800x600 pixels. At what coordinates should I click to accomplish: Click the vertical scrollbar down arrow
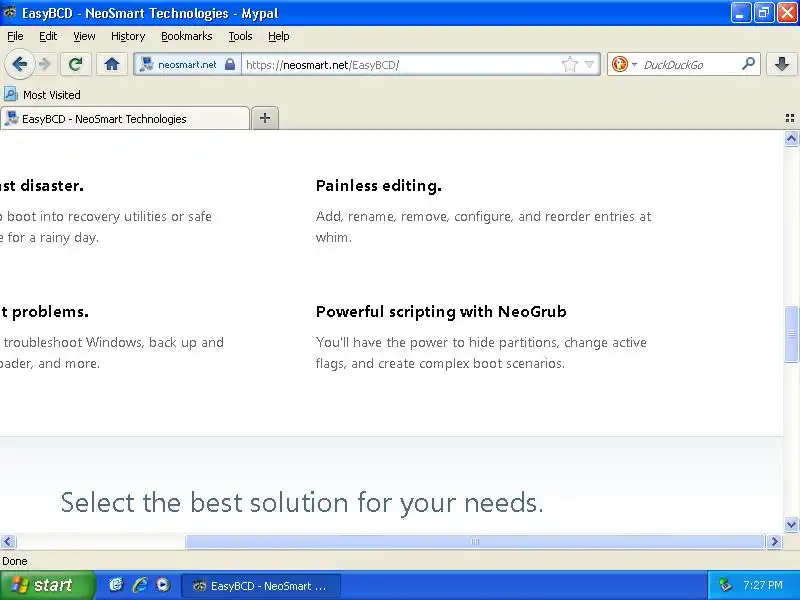click(791, 524)
